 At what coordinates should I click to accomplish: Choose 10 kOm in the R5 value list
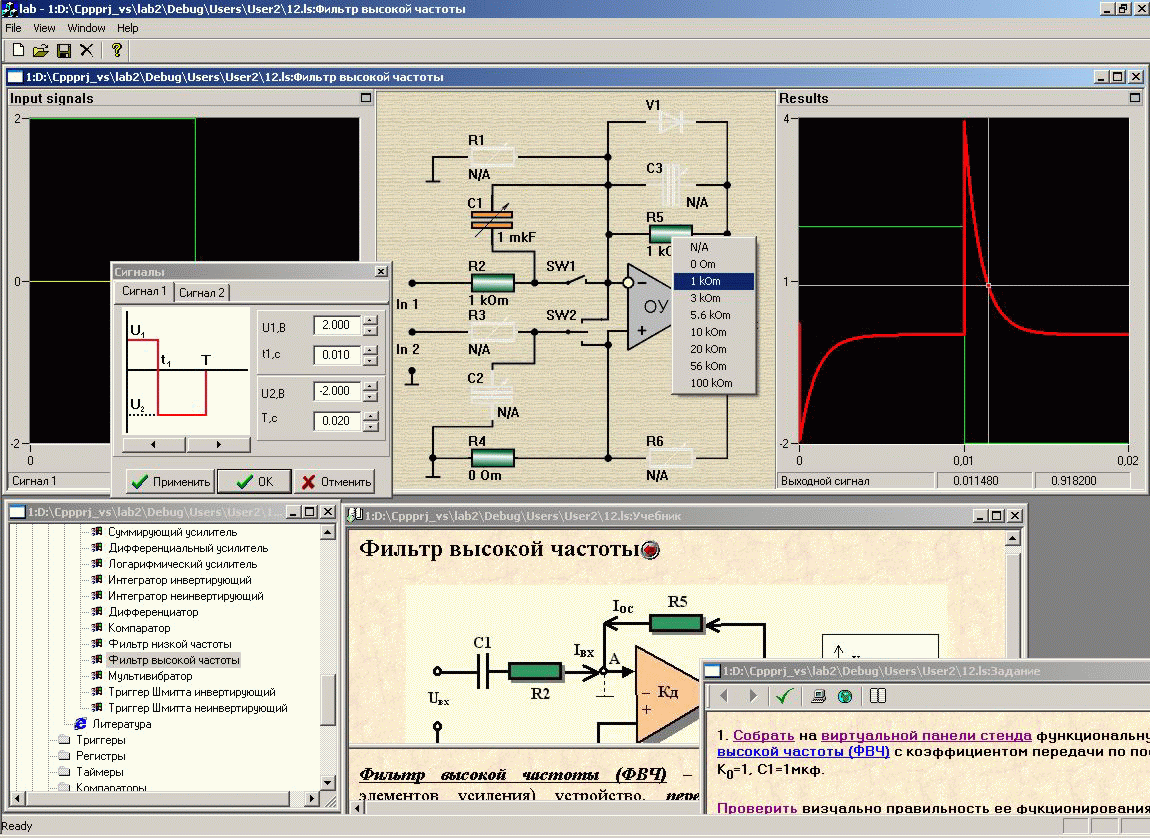coord(714,332)
